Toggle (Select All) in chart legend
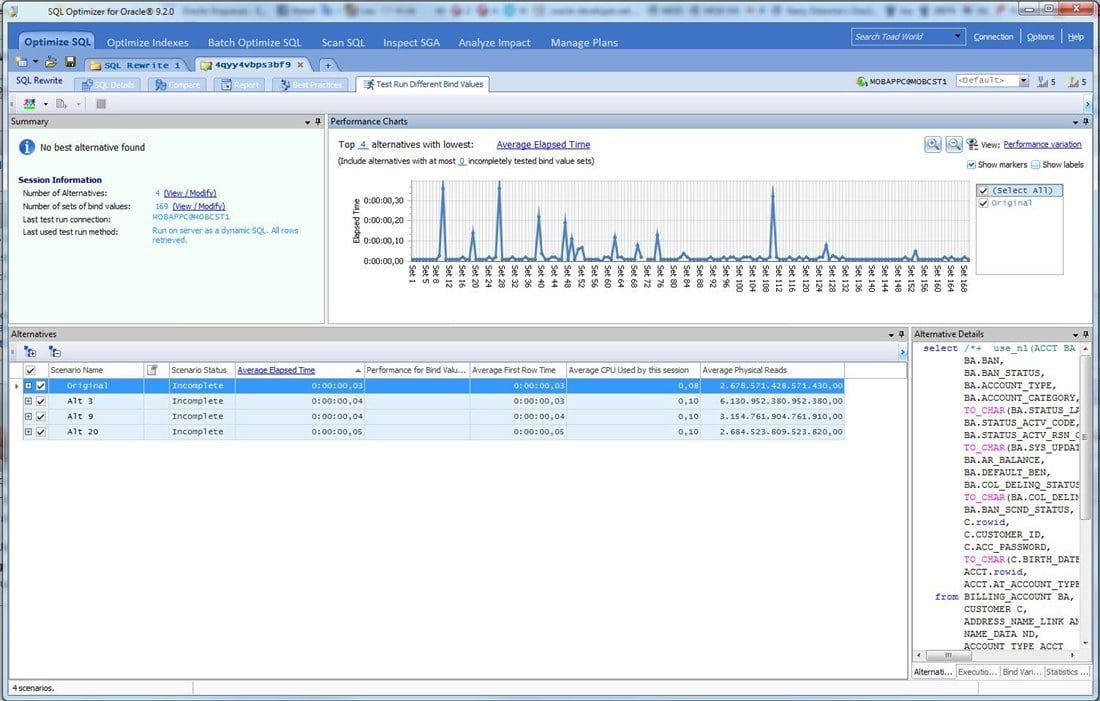 [984, 190]
